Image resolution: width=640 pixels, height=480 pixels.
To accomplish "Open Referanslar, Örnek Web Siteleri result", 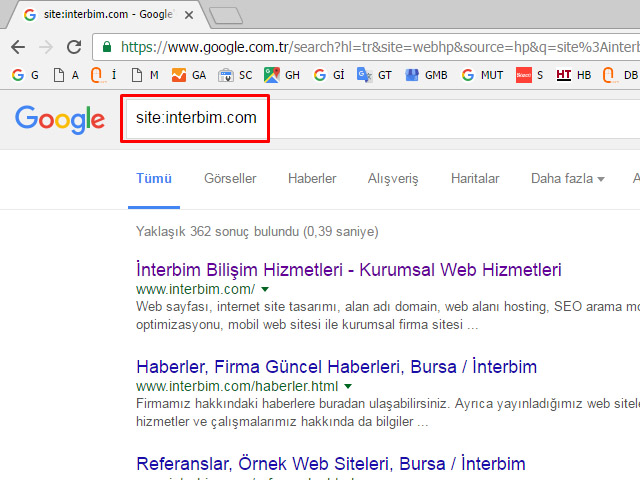I will [331, 464].
